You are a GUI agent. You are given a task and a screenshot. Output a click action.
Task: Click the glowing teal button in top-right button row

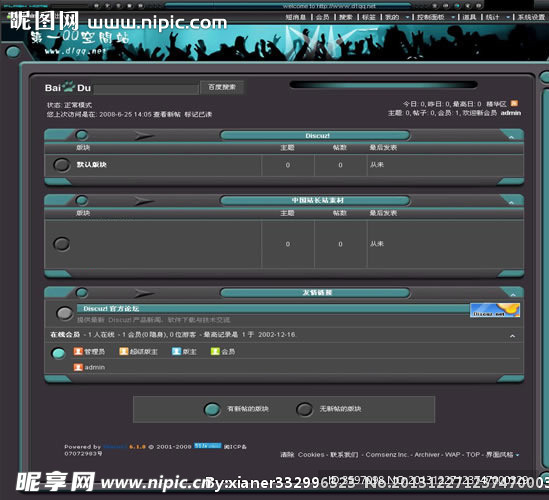pos(457,6)
